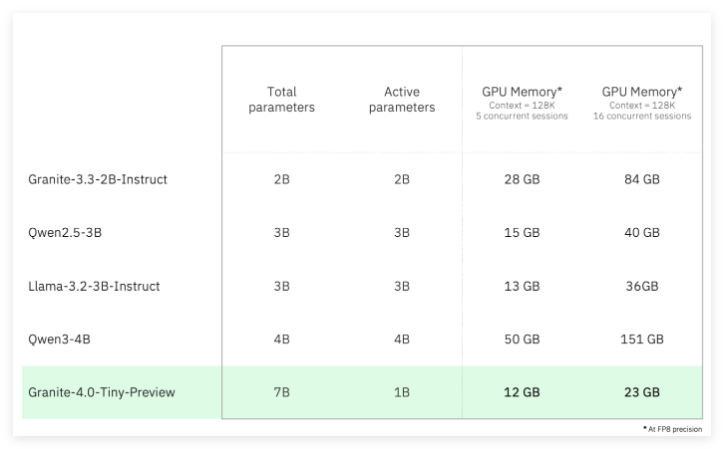Click the Total parameters column header

282,100
